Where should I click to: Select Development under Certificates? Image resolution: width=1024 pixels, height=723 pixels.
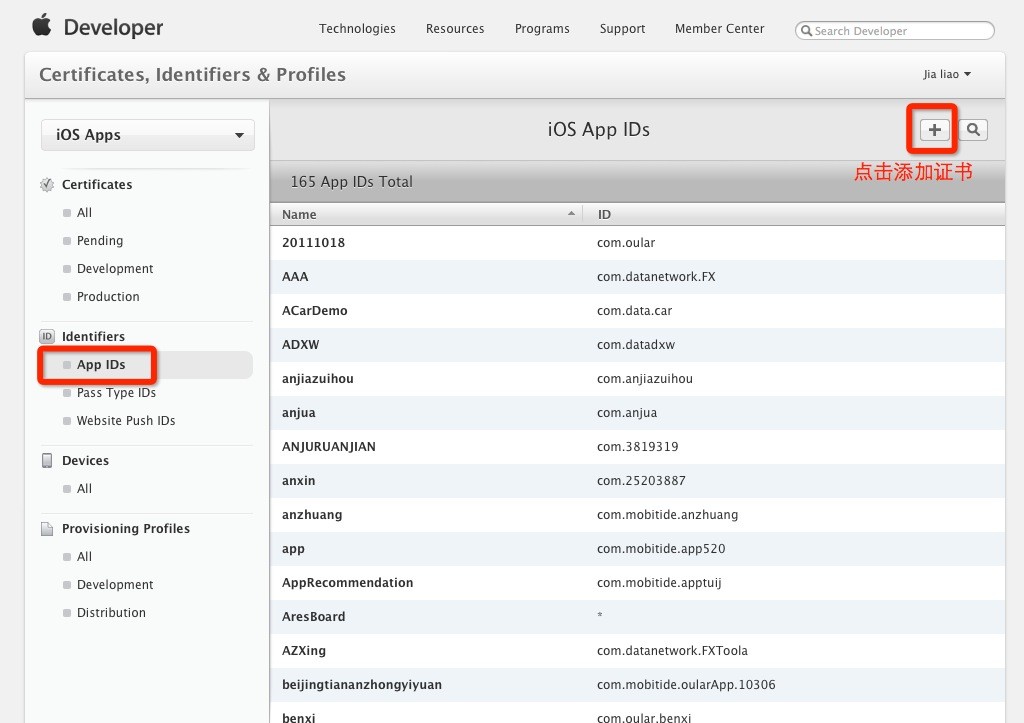click(x=115, y=269)
